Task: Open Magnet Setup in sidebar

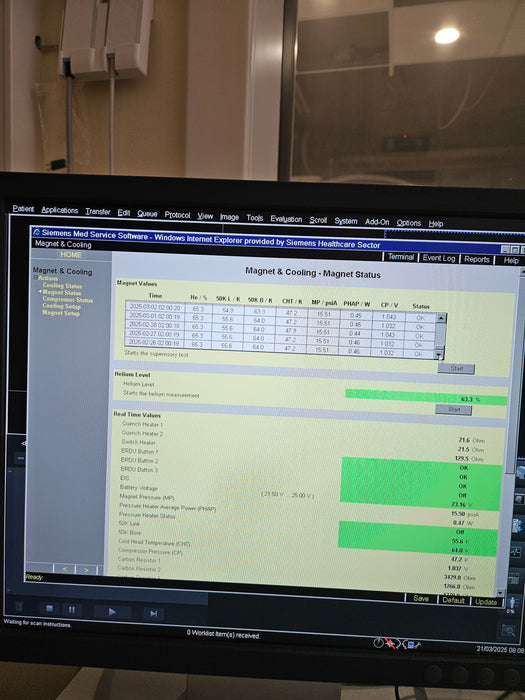Action: point(61,313)
